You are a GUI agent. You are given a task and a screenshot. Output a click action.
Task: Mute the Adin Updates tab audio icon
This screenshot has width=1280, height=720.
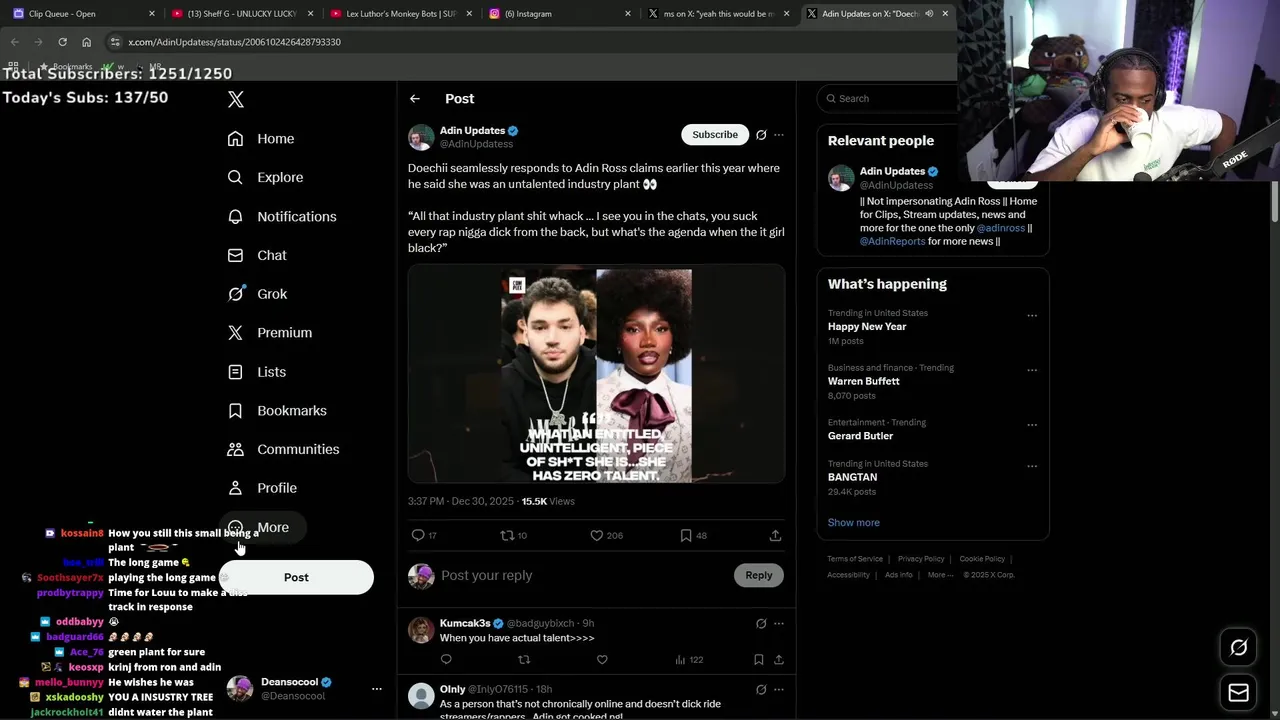click(929, 14)
